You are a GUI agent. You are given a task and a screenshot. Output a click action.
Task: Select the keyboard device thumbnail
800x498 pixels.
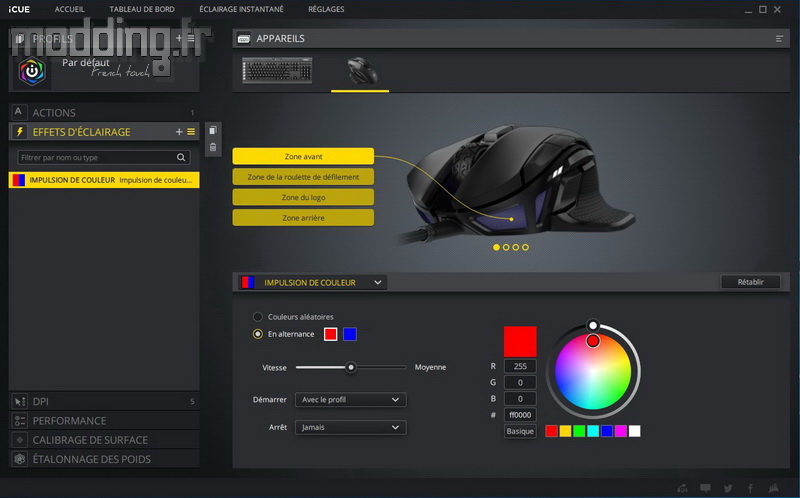coord(277,70)
